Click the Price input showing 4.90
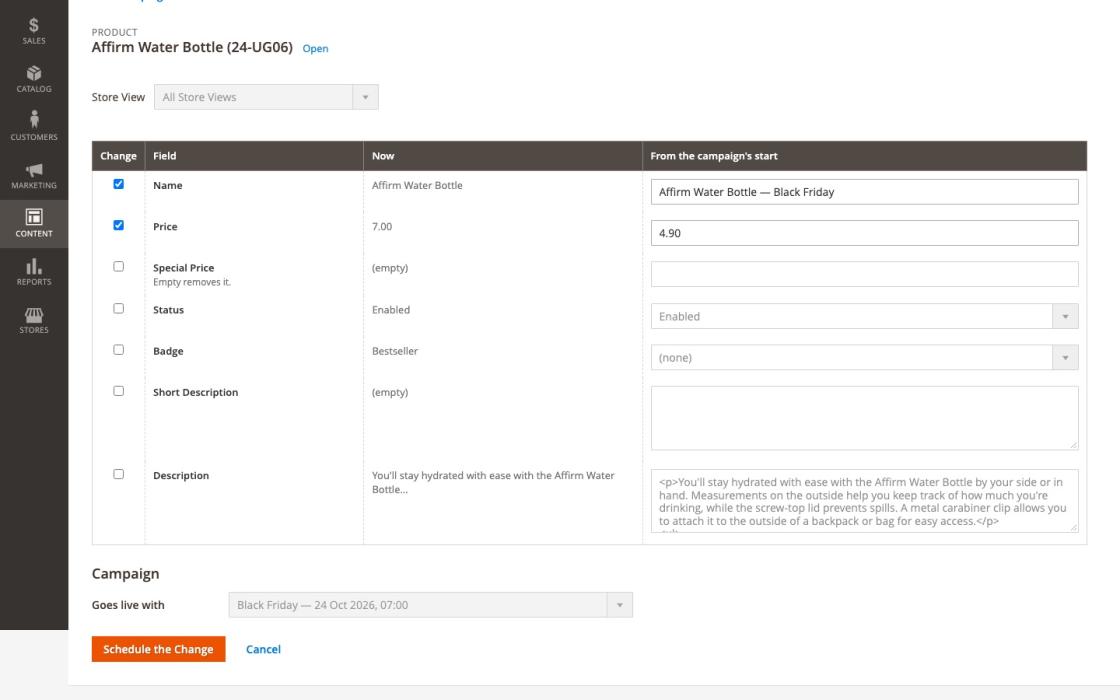The width and height of the screenshot is (1120, 700). click(x=864, y=234)
